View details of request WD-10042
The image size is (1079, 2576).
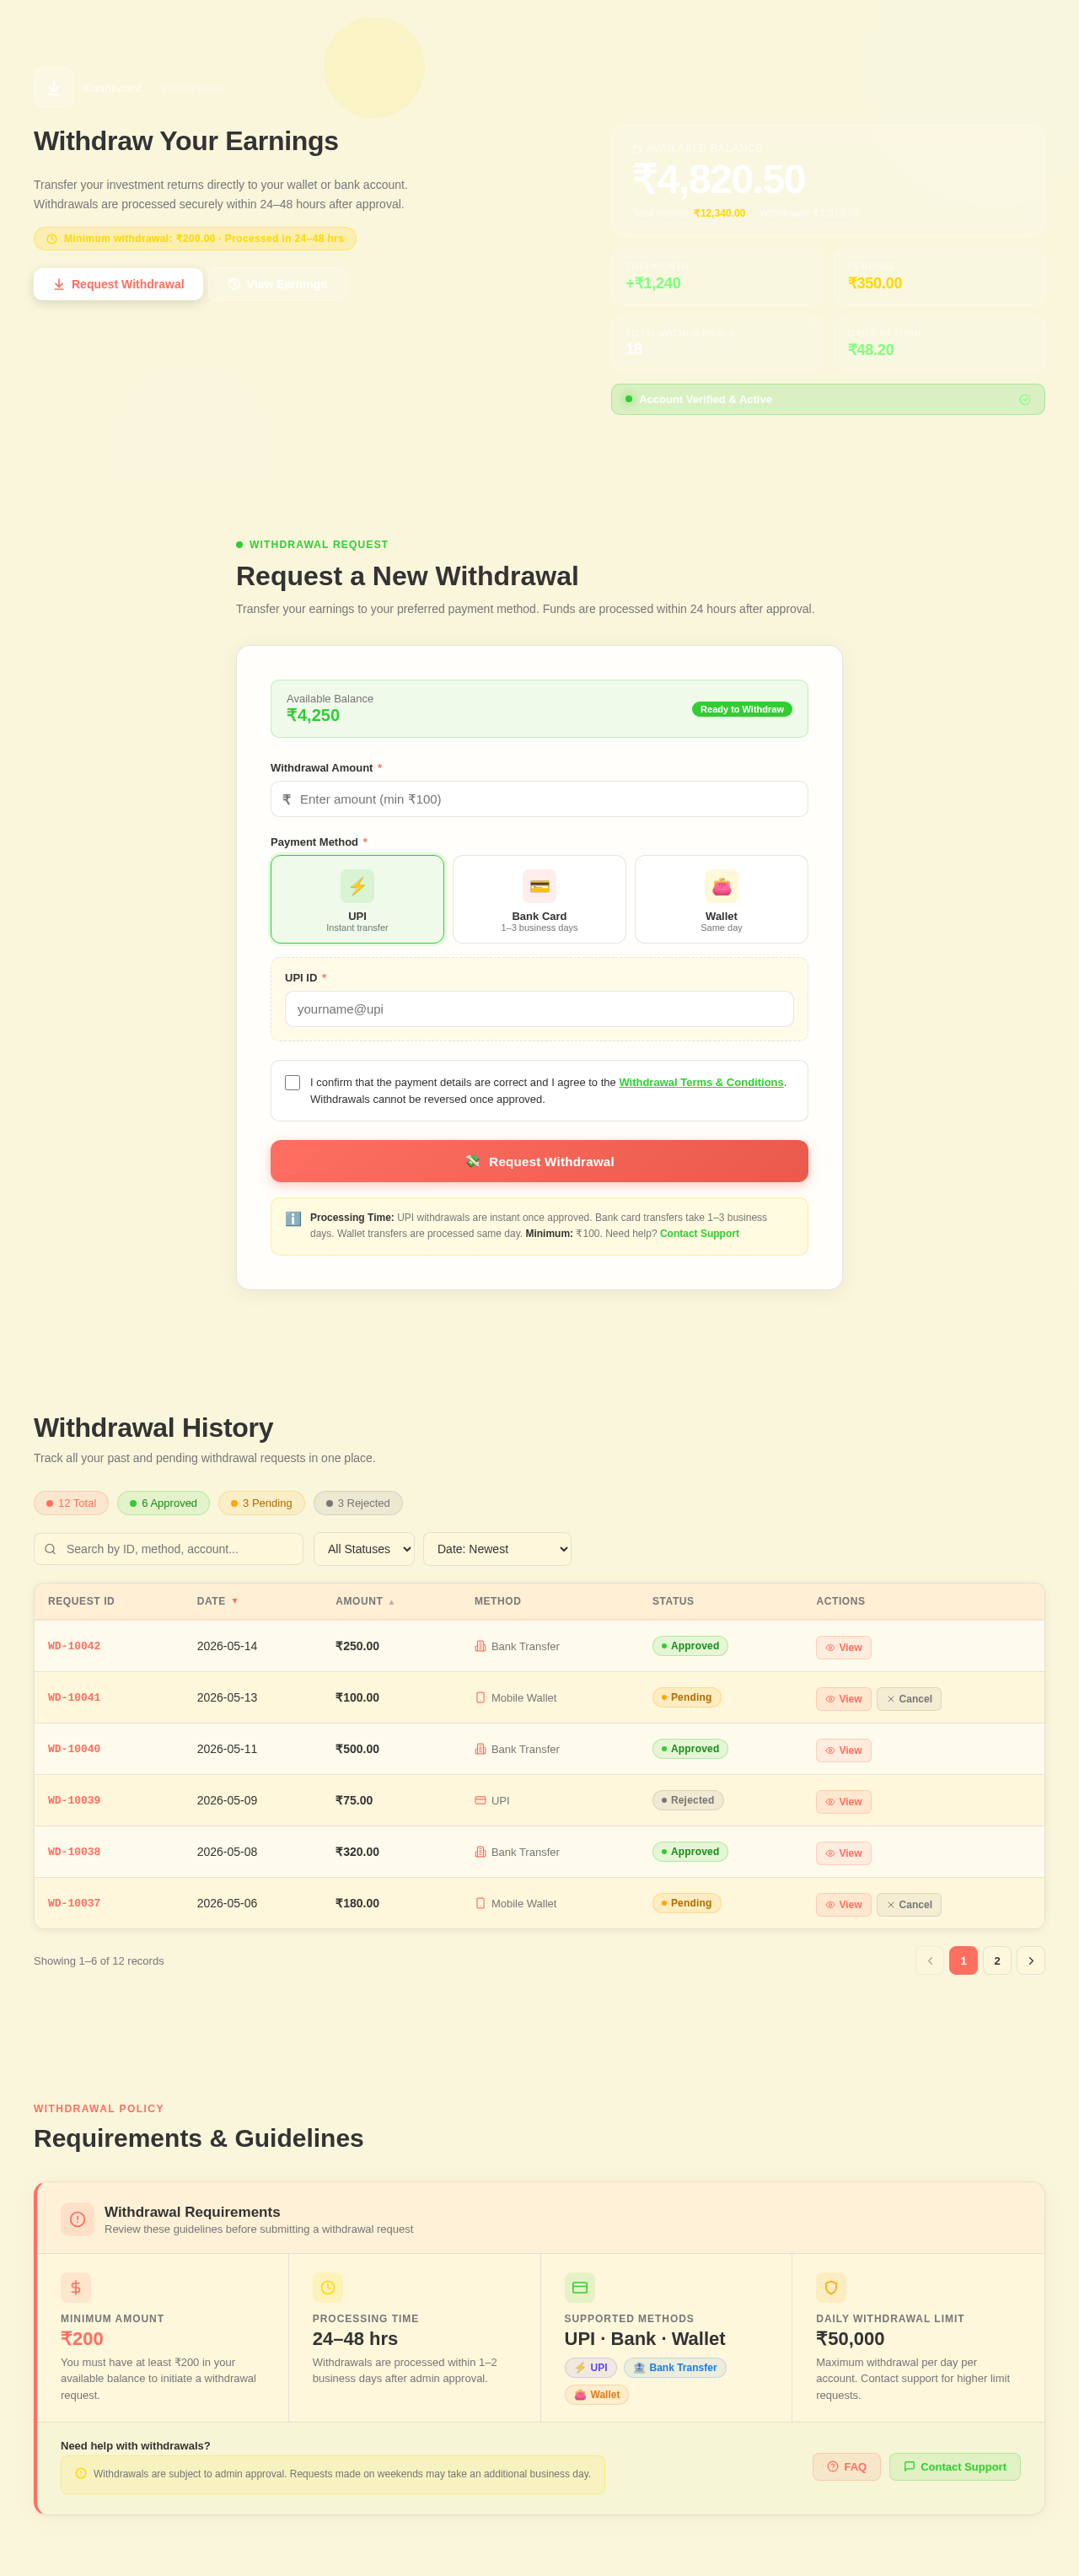(843, 1647)
